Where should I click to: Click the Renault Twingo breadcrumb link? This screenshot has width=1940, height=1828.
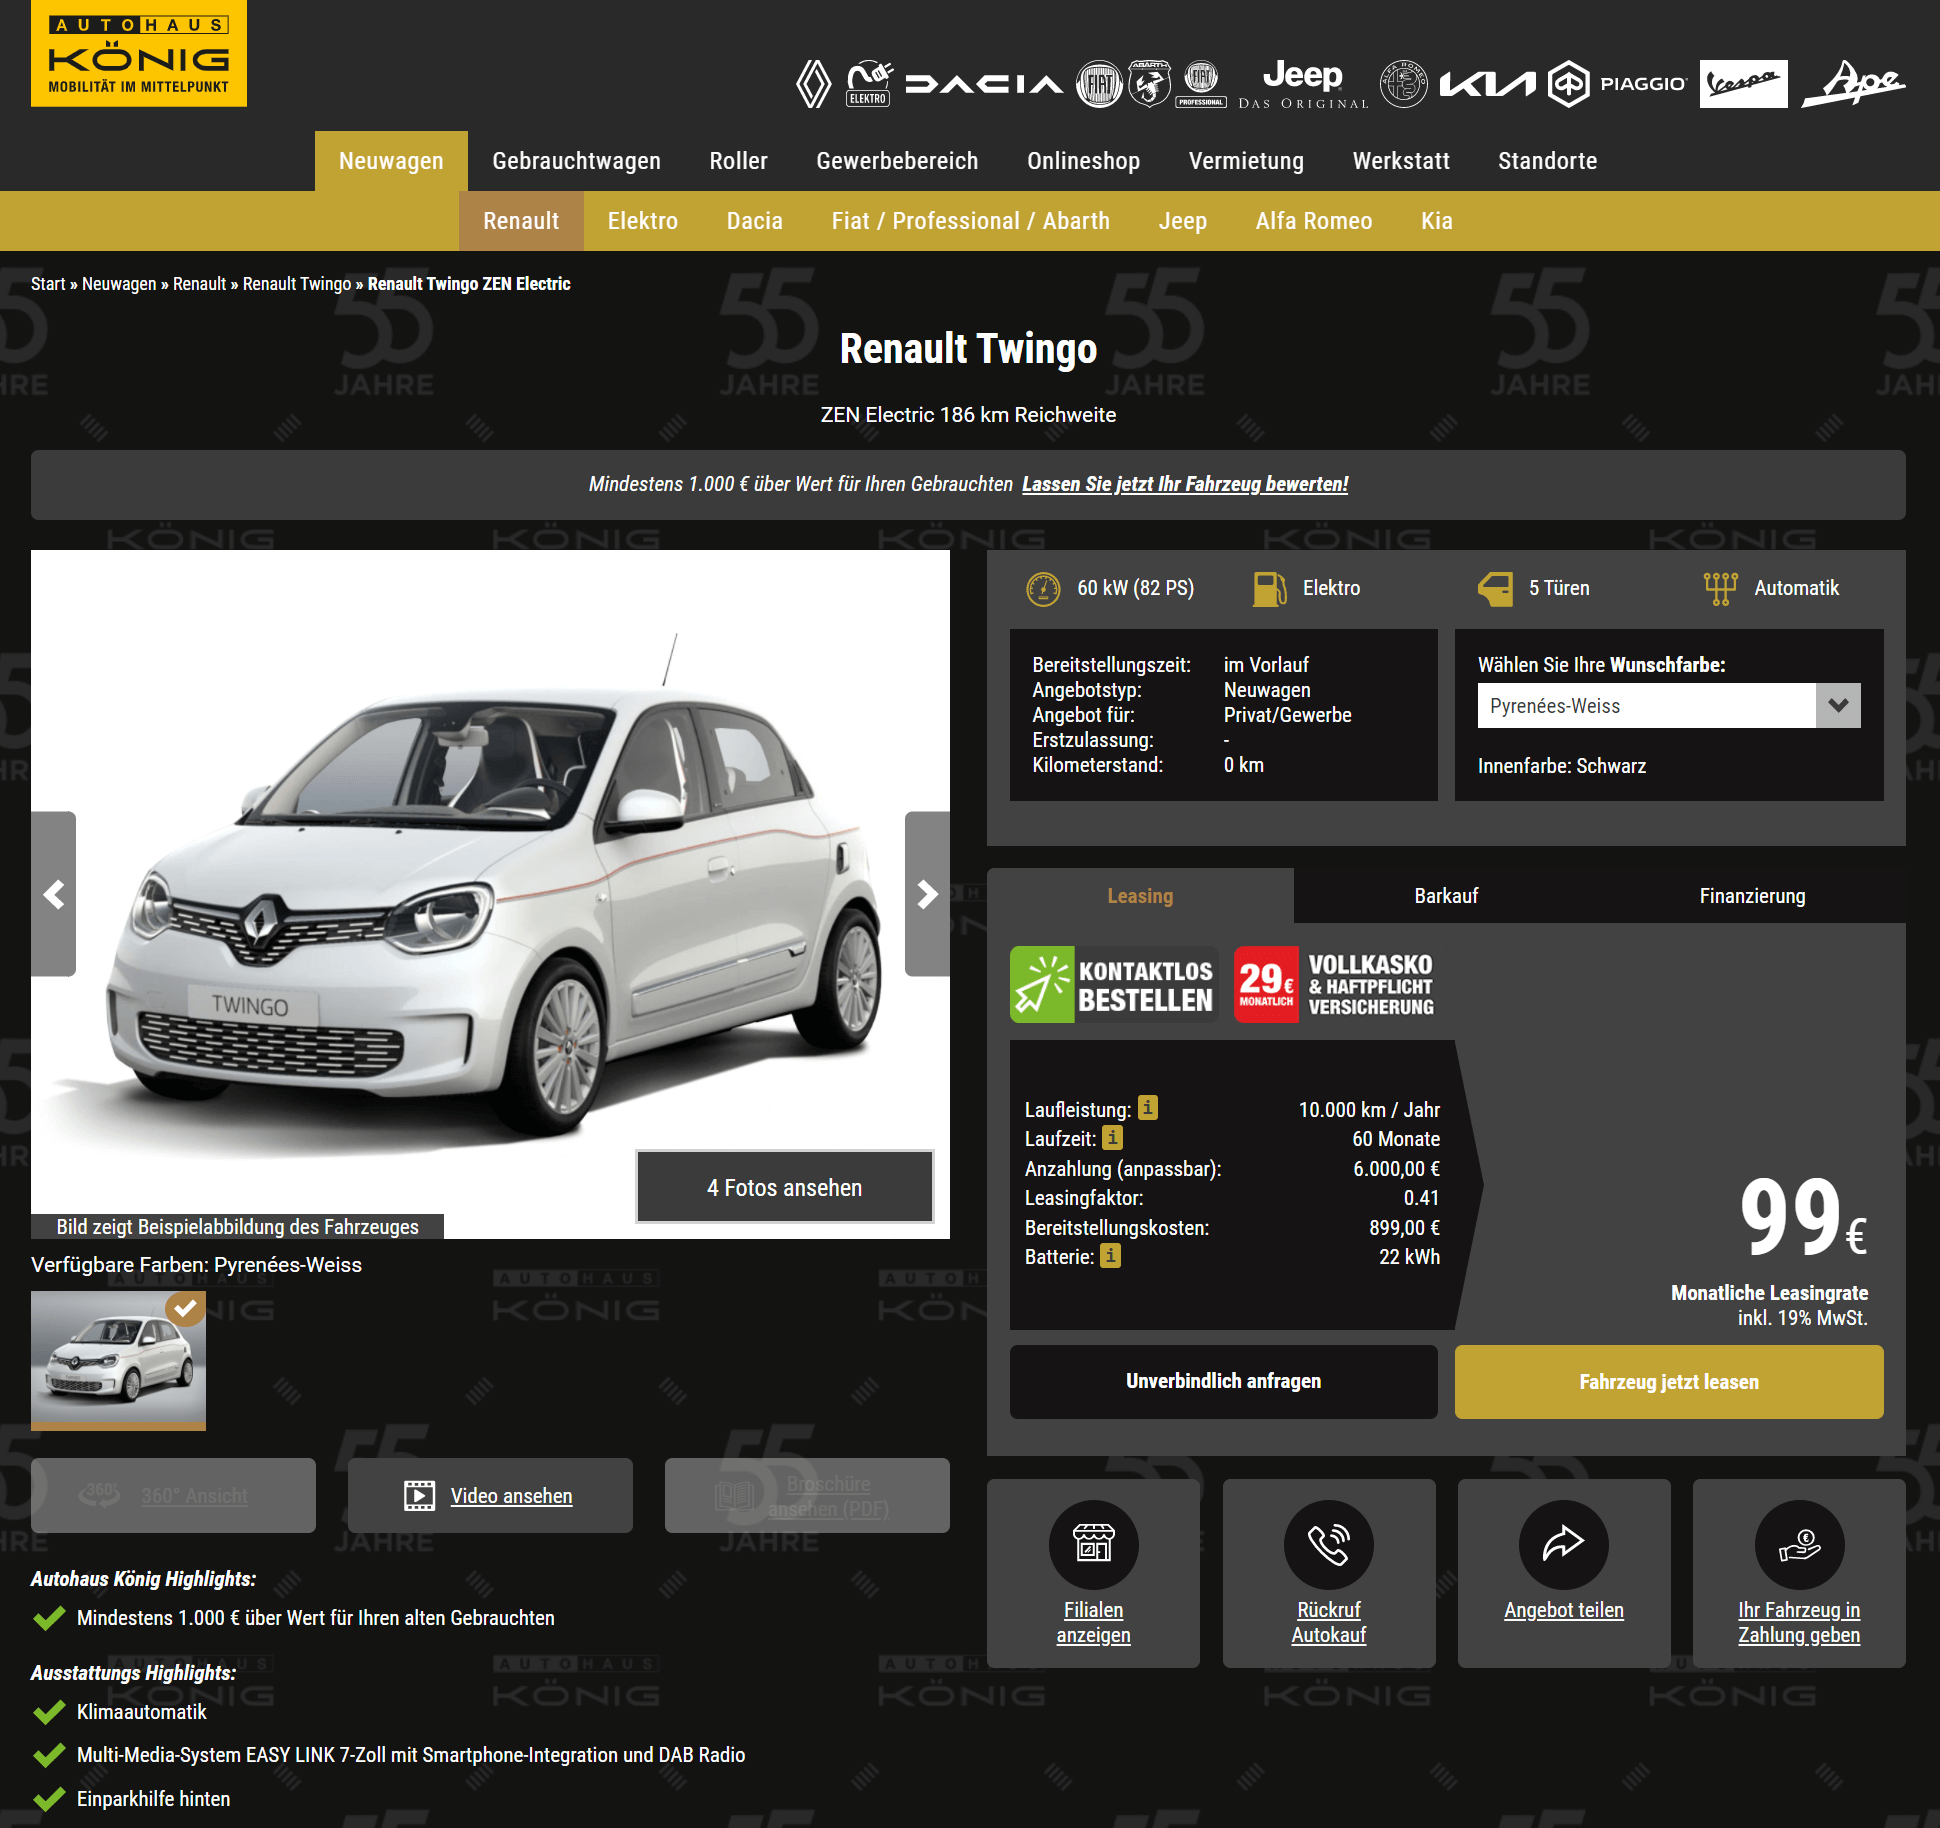tap(297, 284)
